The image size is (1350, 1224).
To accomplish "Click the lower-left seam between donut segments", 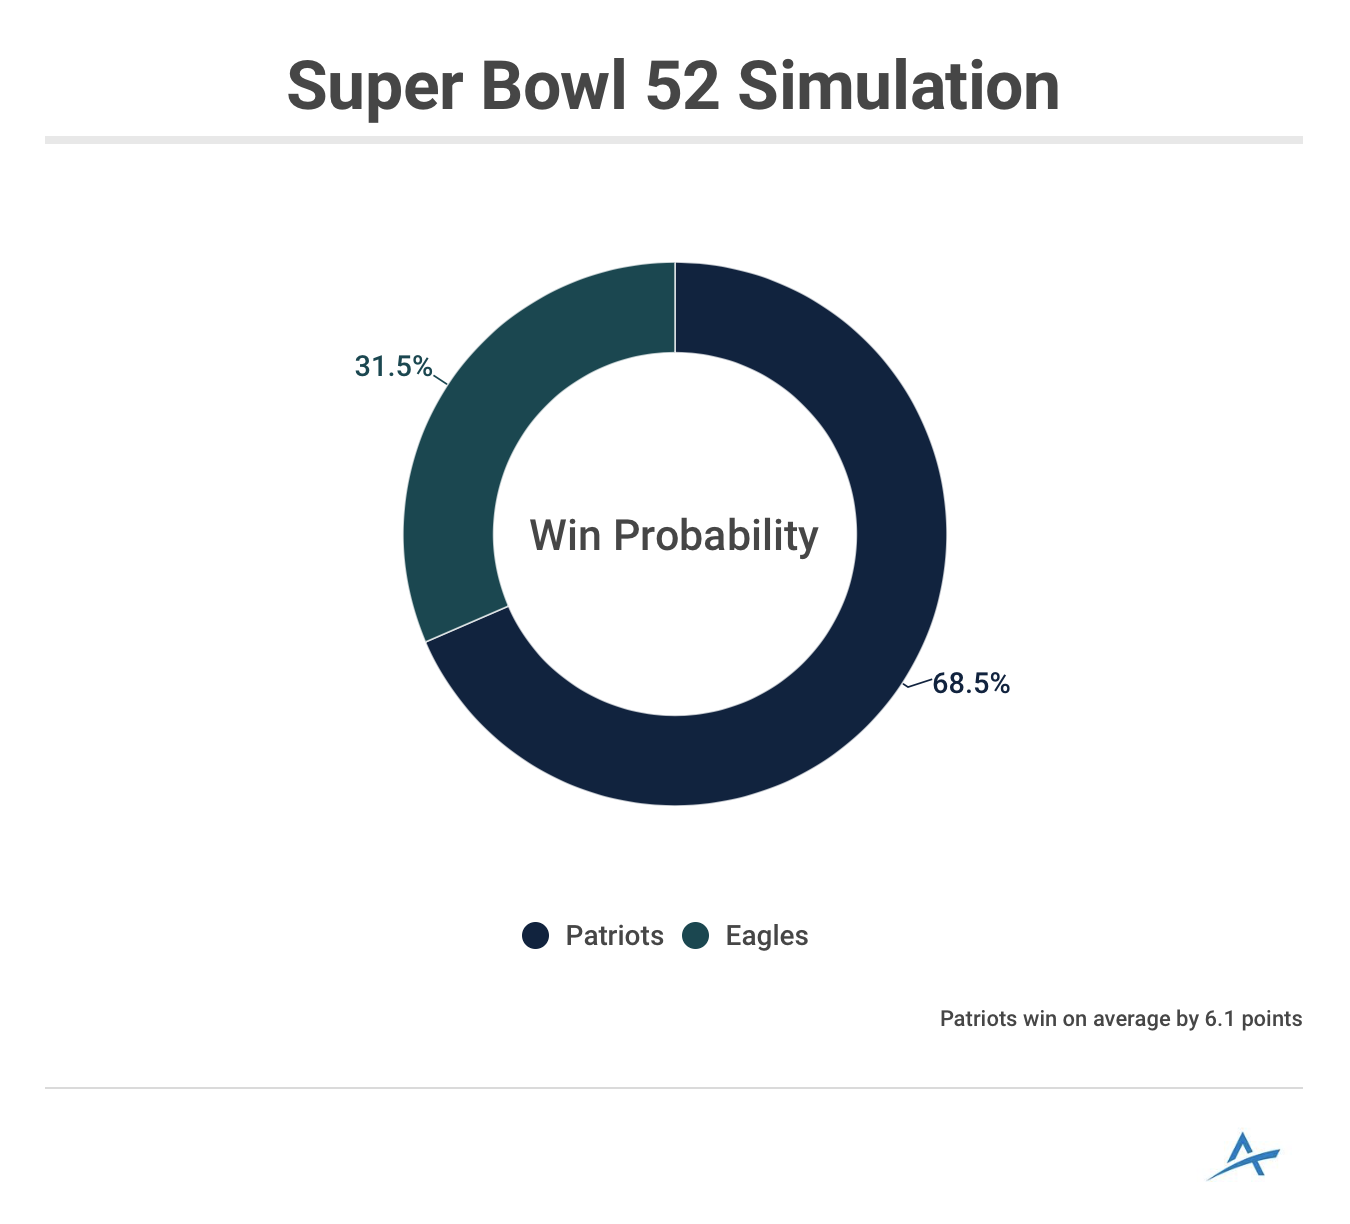I will click(x=467, y=624).
